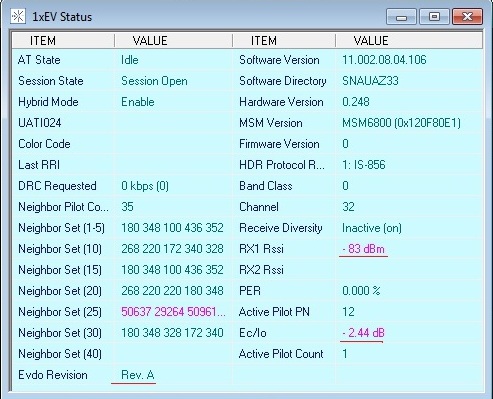Select the RX1 Rssi label
Viewport: 493px width, 399px height.
coord(261,249)
